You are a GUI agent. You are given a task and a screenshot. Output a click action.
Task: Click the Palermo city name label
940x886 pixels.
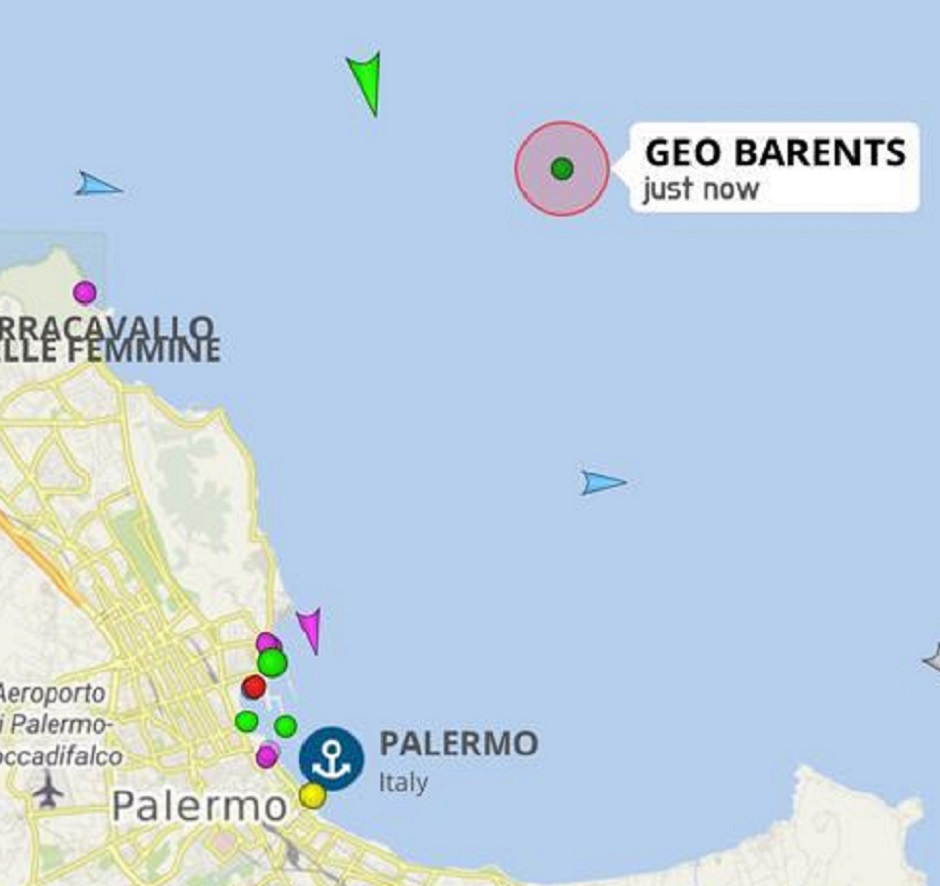tap(200, 806)
